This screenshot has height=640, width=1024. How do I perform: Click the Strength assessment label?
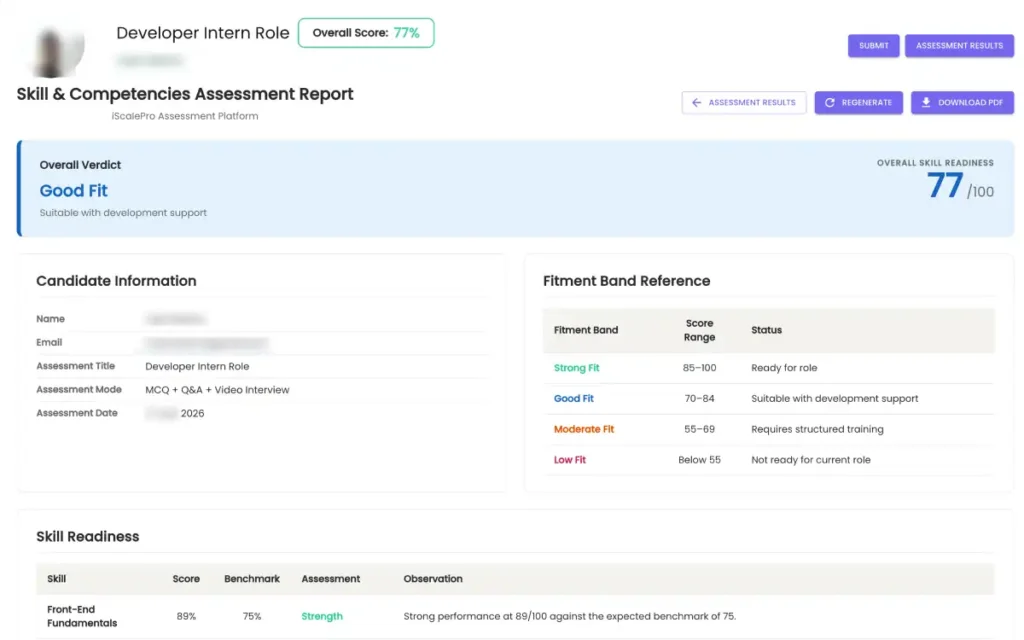click(322, 616)
